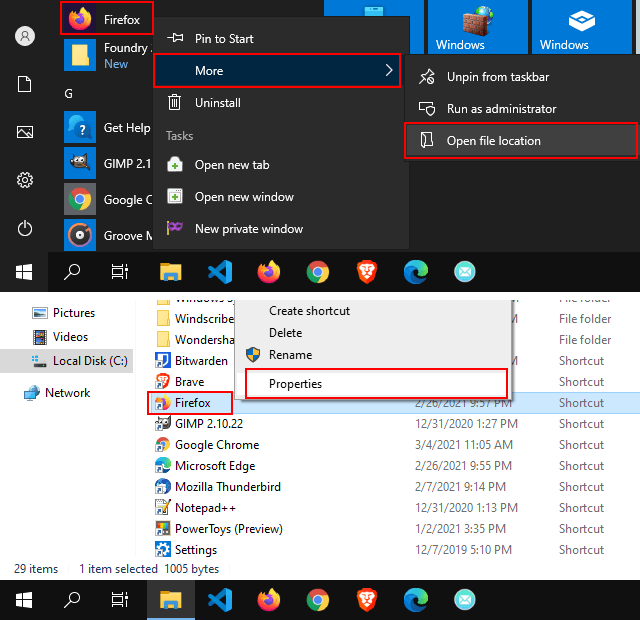Select Firefox in the Start menu app list
The image size is (640, 620).
[107, 19]
